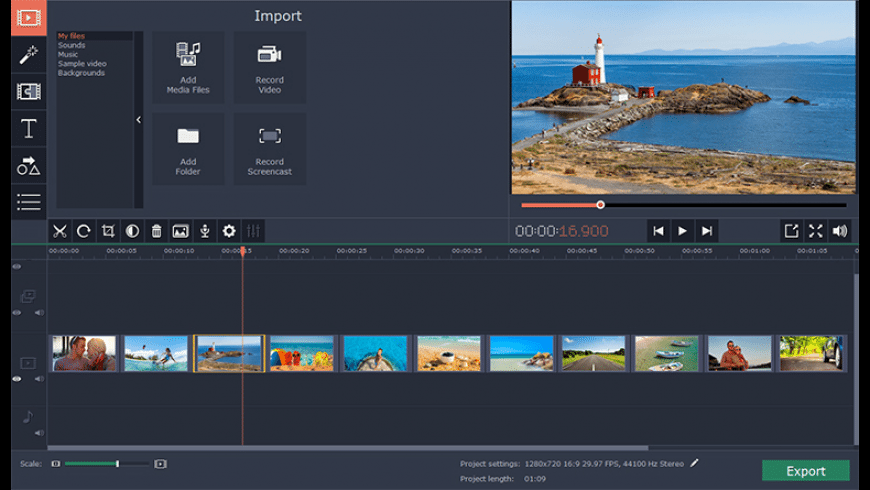Click the timeline Scale zoom slider
870x490 pixels.
pos(117,464)
